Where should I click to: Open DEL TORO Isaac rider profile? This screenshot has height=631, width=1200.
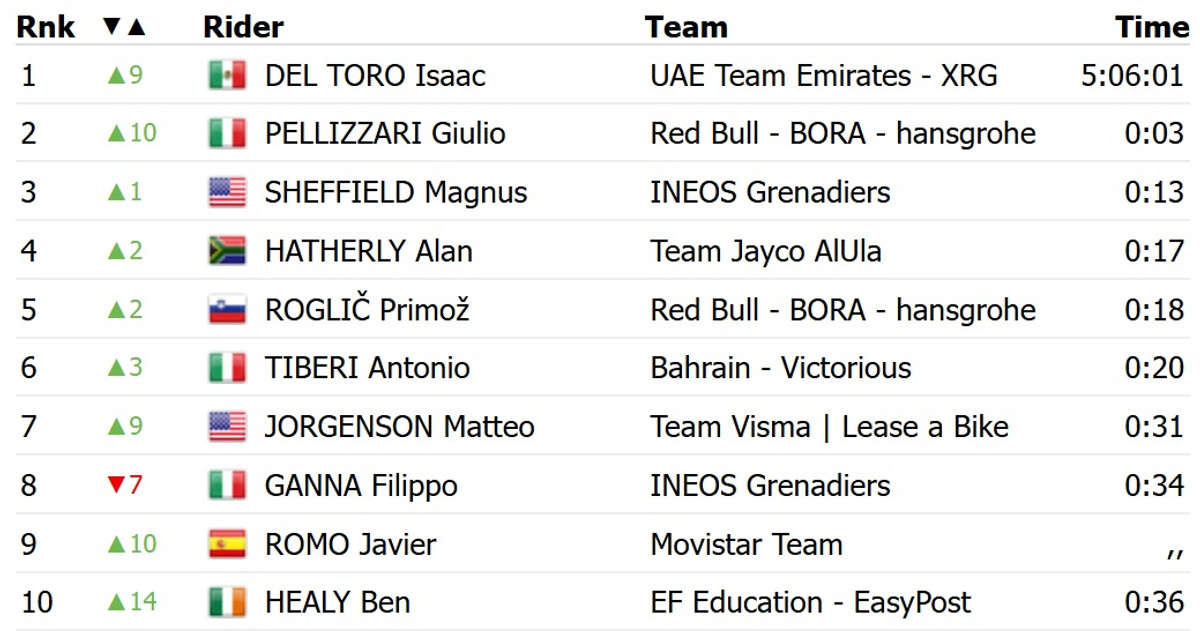[x=375, y=75]
